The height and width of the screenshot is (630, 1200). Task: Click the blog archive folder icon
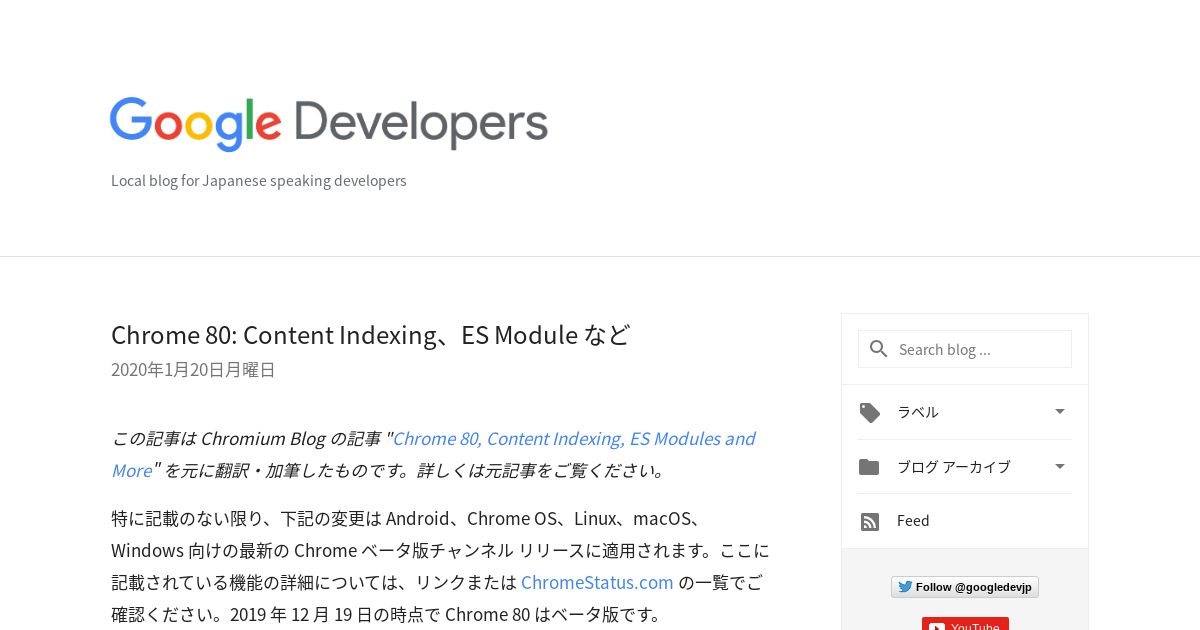point(869,467)
